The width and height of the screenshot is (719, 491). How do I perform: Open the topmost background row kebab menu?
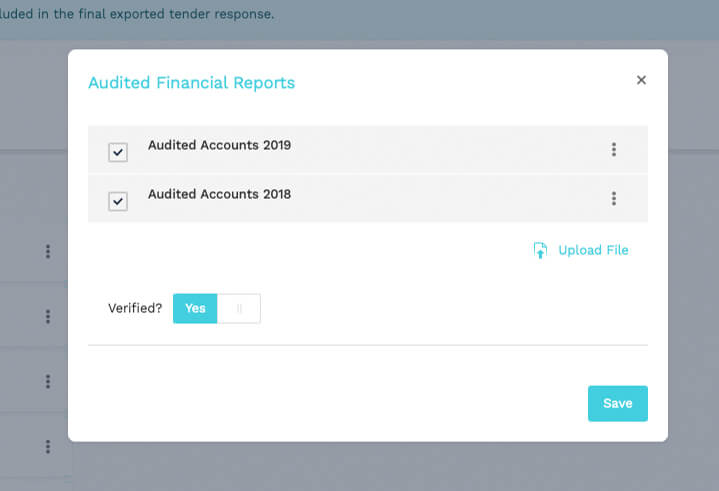point(48,251)
